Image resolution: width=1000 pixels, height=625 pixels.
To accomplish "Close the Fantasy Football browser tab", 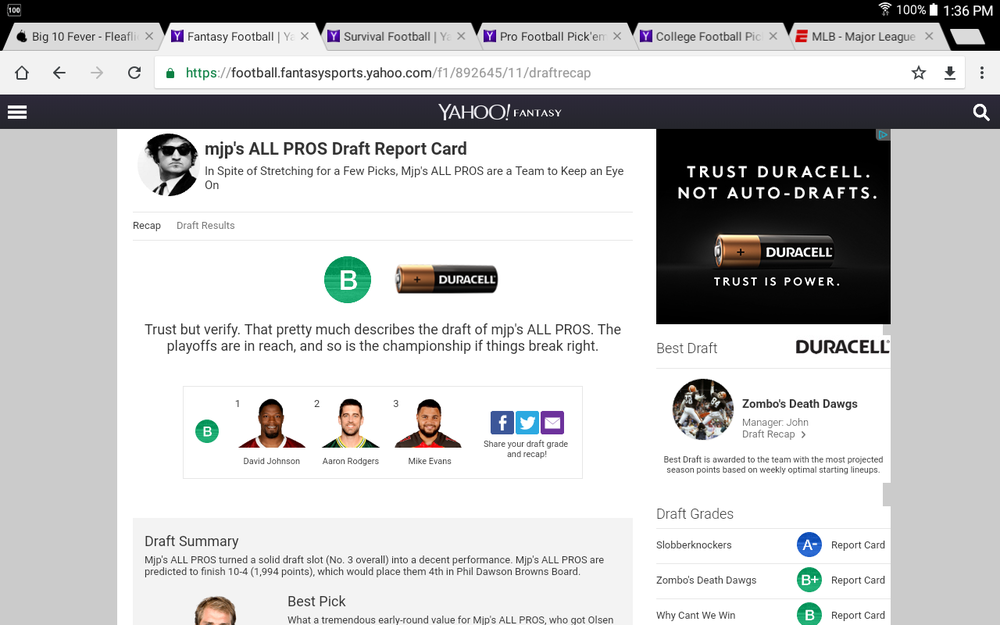I will tap(305, 36).
